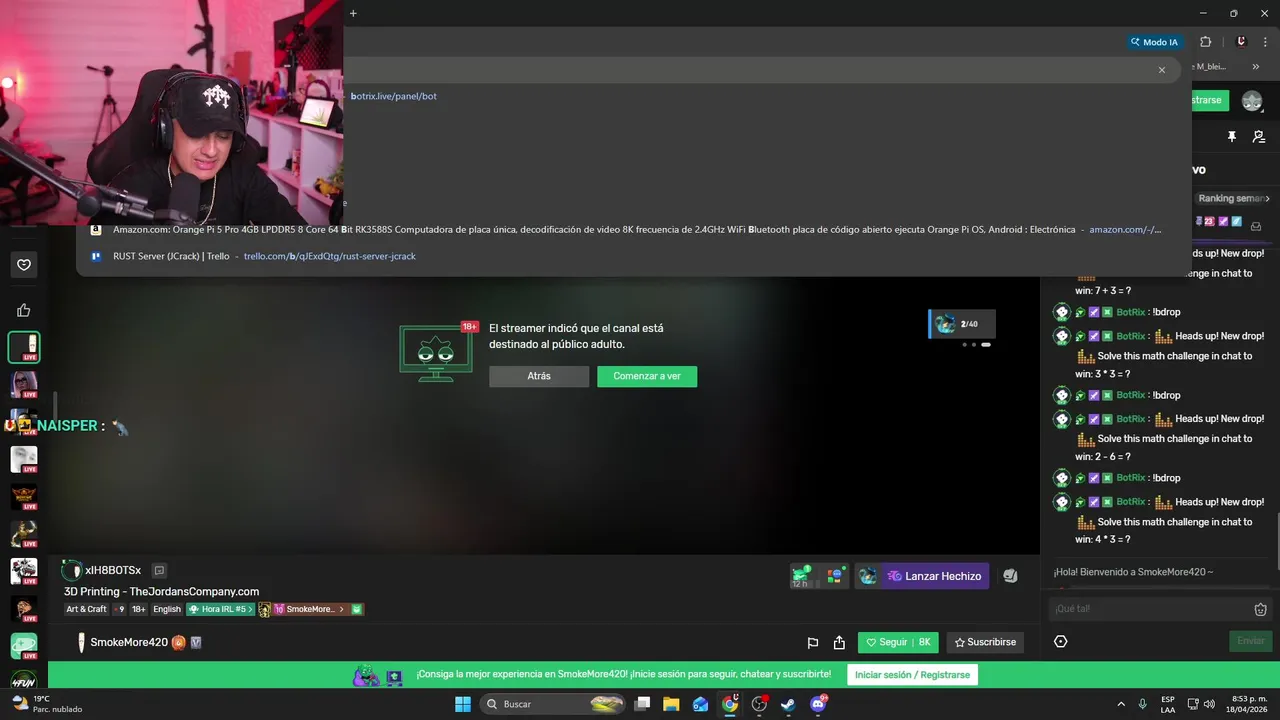Open File Explorer from taskbar
The height and width of the screenshot is (720, 1280).
(671, 704)
